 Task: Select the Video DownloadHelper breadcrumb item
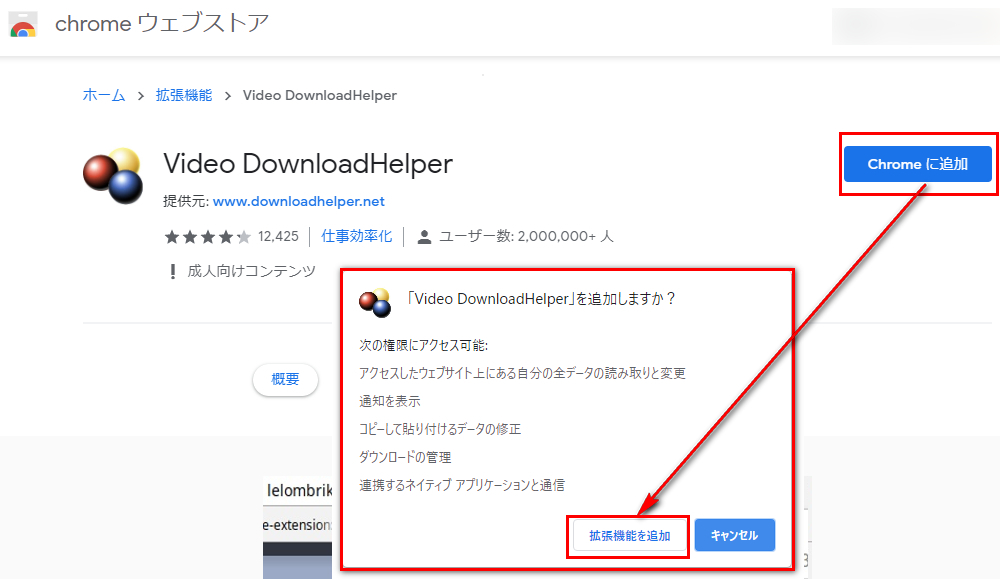tap(320, 95)
